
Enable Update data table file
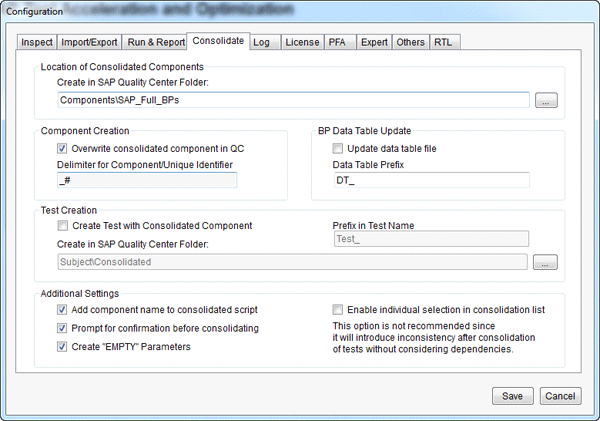338,148
